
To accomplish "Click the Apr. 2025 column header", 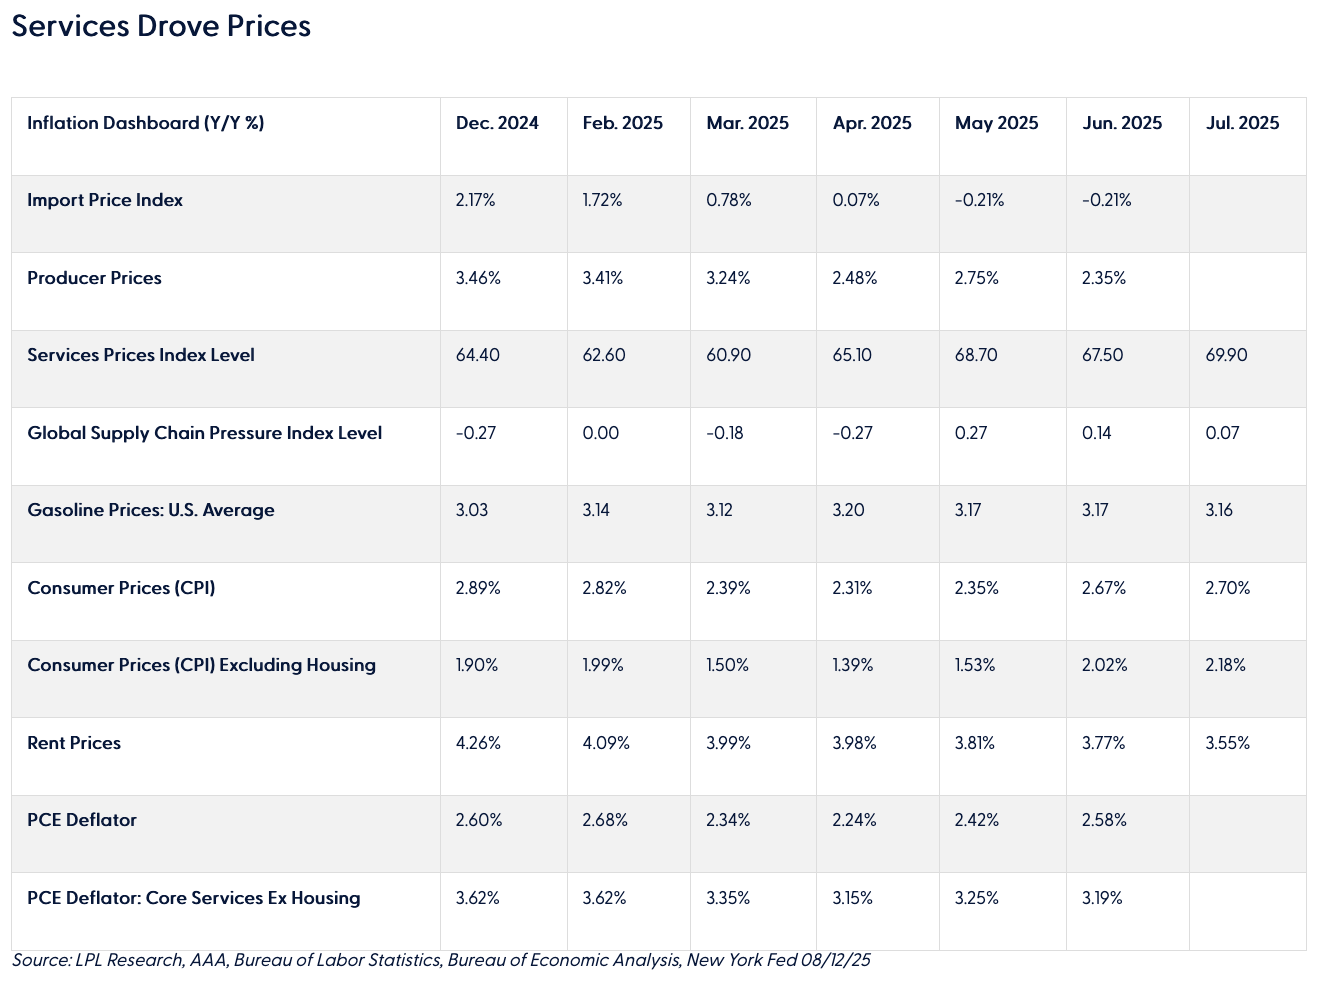I will [872, 123].
